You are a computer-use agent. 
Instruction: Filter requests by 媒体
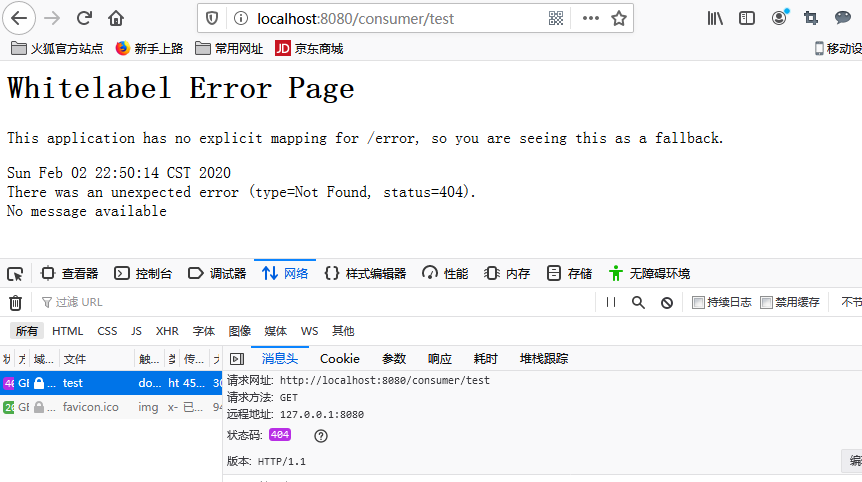(x=275, y=331)
